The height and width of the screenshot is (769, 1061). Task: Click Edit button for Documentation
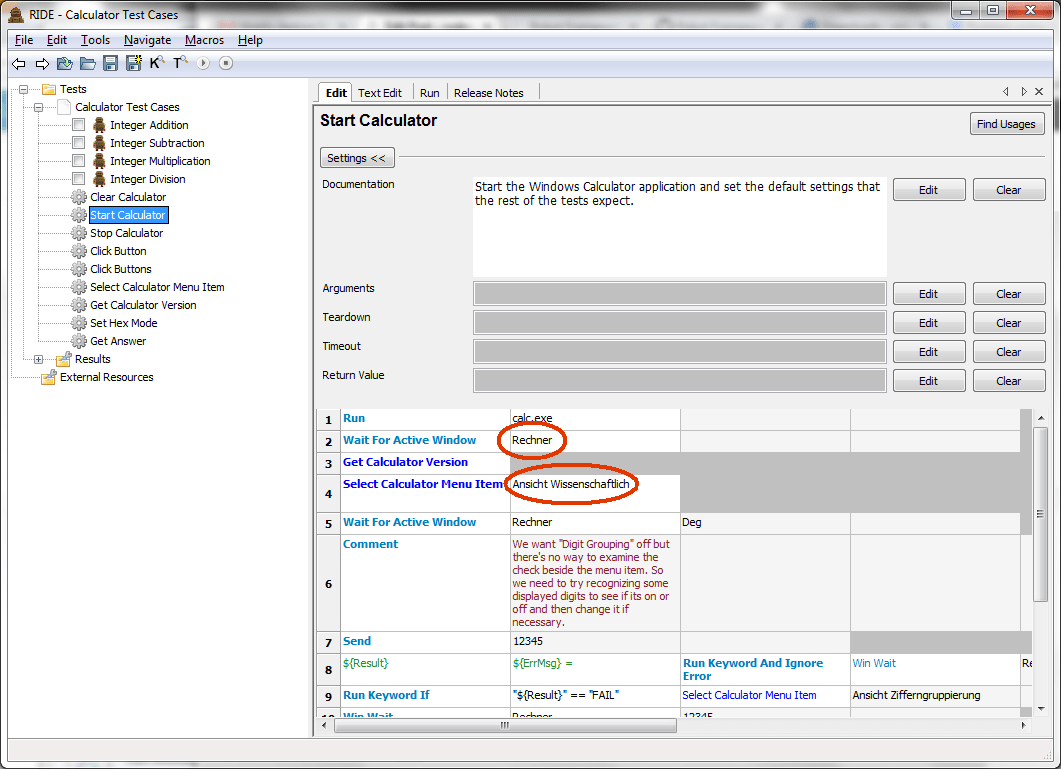click(928, 190)
